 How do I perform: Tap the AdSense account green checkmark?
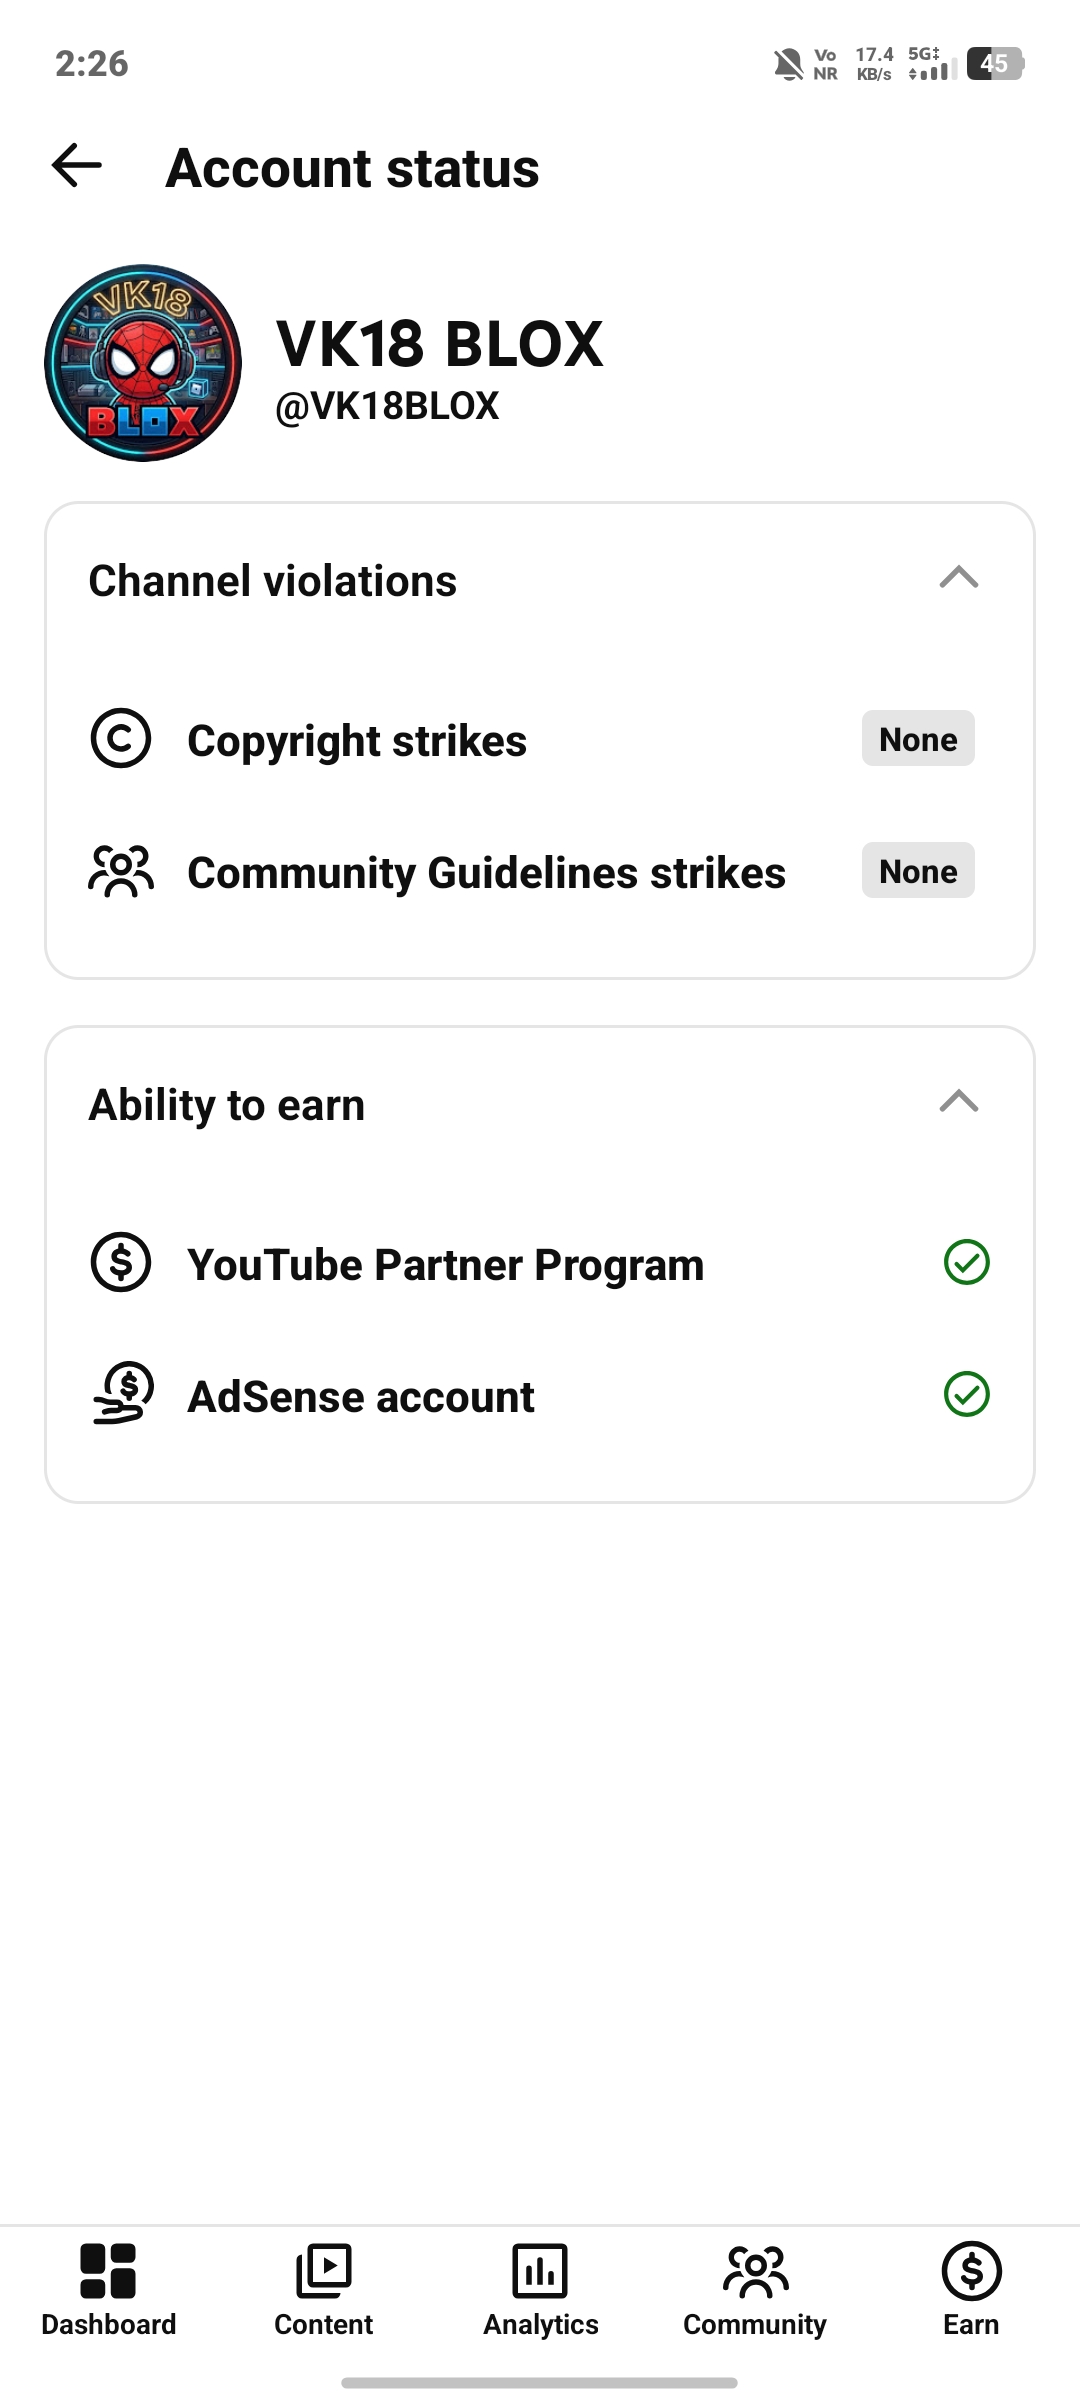click(x=967, y=1394)
